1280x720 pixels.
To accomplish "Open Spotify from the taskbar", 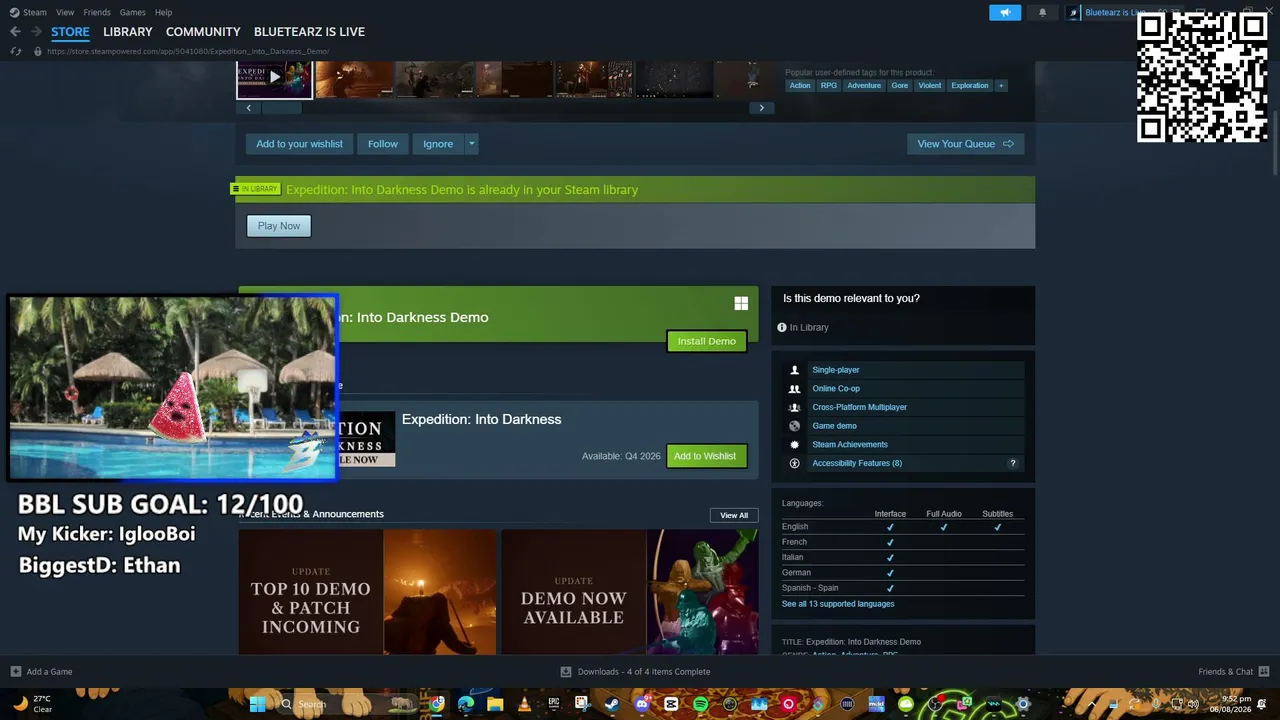I will [x=700, y=705].
